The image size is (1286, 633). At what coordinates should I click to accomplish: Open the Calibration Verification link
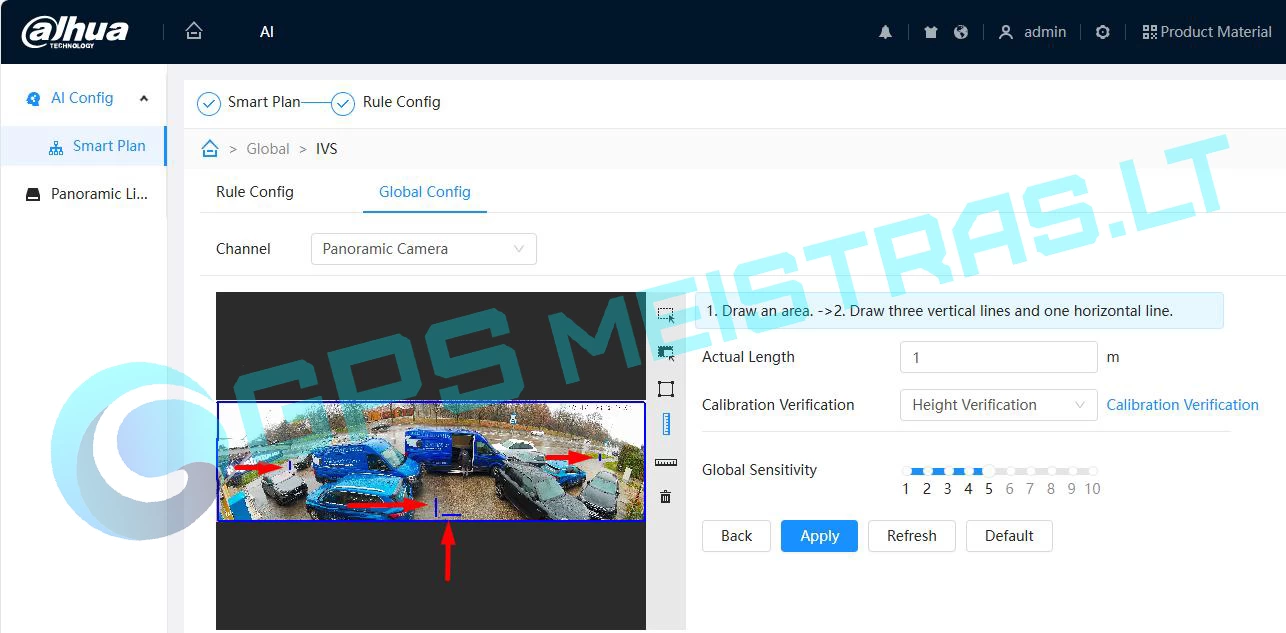click(x=1182, y=405)
